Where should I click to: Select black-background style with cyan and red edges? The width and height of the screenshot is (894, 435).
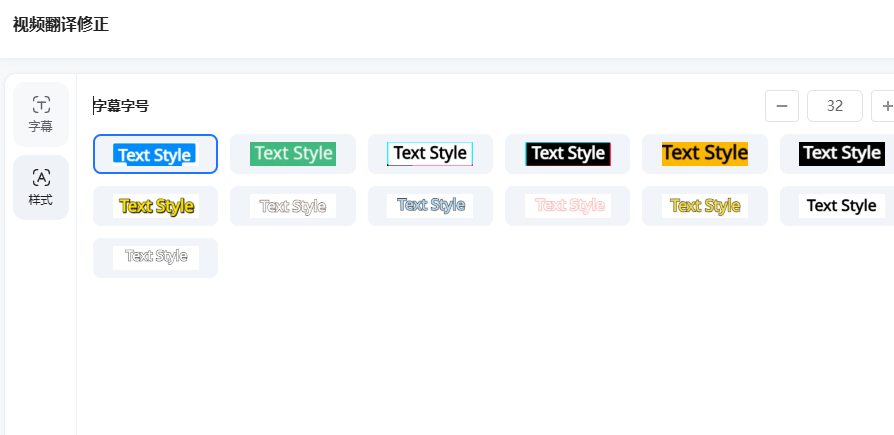click(x=567, y=154)
